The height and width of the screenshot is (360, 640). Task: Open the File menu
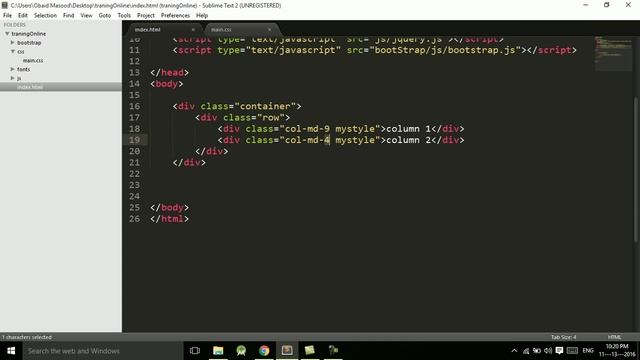pos(7,16)
